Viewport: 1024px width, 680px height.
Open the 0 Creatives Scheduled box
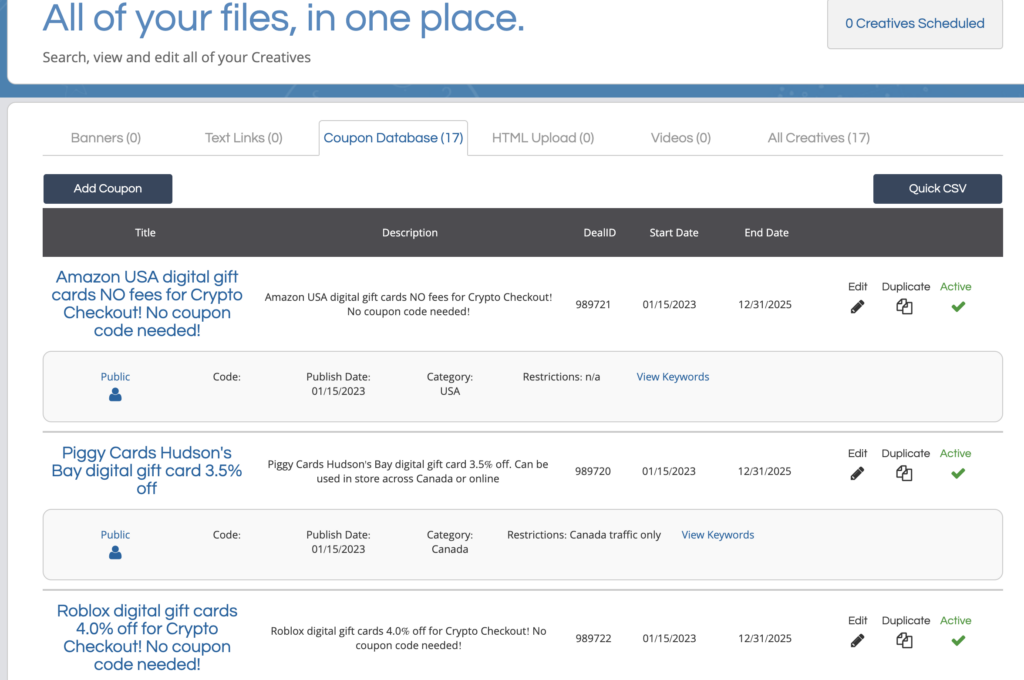coord(915,24)
